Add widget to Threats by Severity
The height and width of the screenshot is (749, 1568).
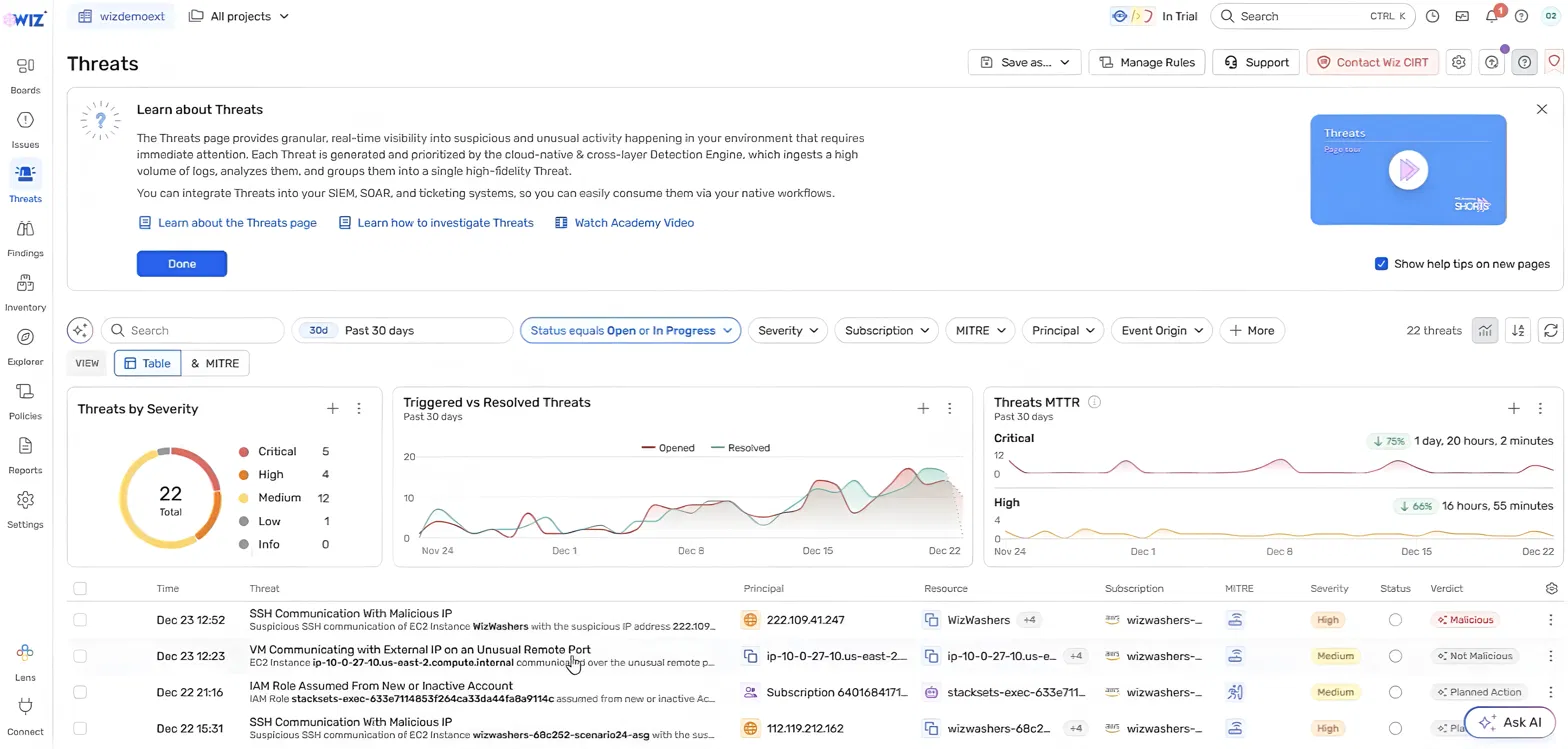click(333, 408)
